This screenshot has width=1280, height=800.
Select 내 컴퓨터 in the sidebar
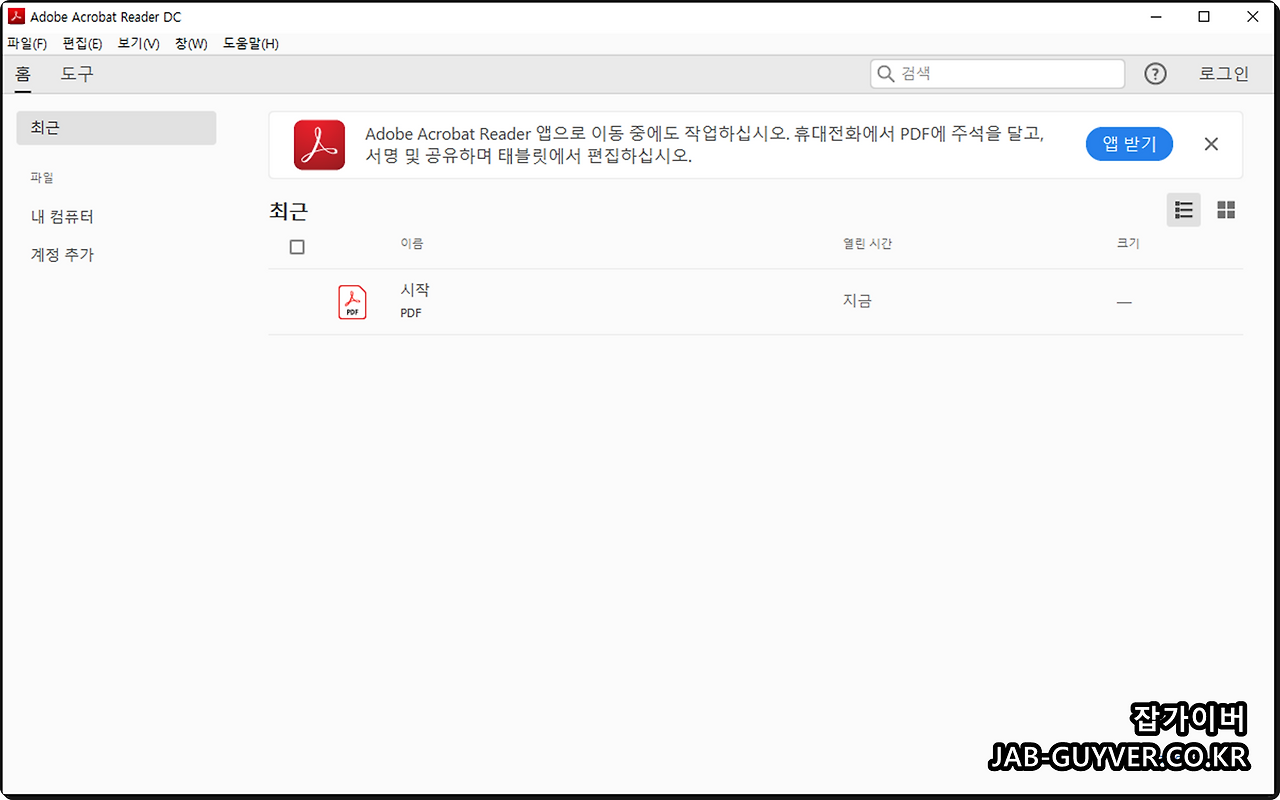click(62, 217)
